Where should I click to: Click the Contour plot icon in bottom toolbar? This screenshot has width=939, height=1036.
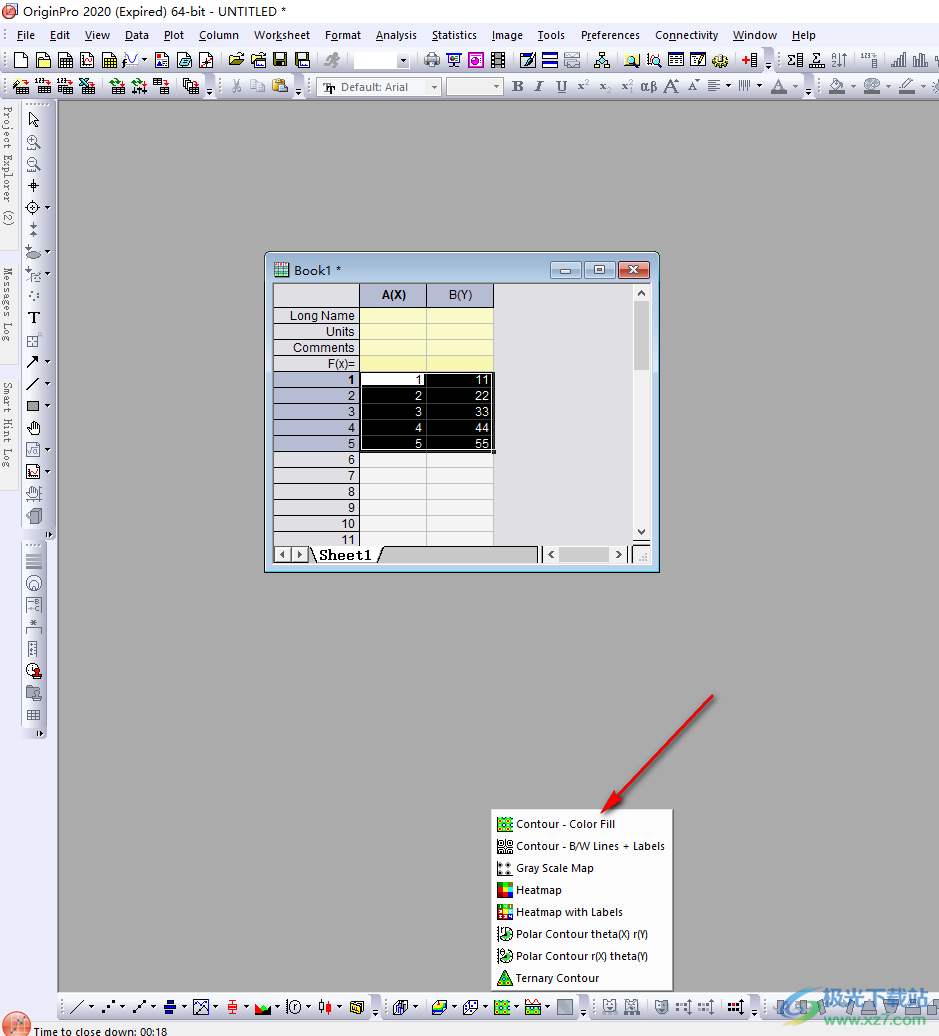coord(502,1007)
